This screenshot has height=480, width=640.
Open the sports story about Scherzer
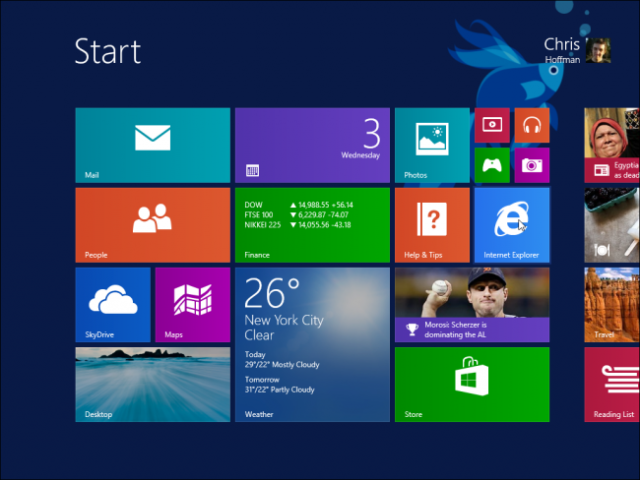pyautogui.click(x=472, y=305)
